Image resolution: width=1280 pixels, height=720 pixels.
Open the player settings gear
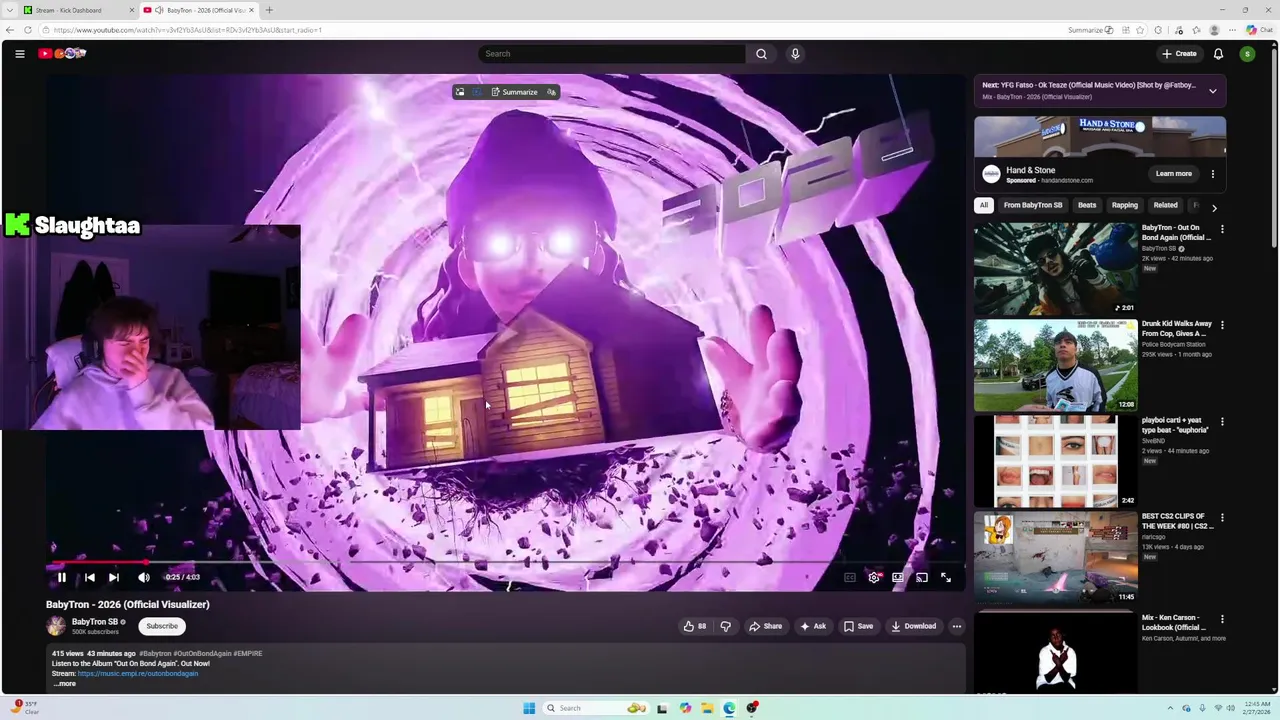coord(874,577)
